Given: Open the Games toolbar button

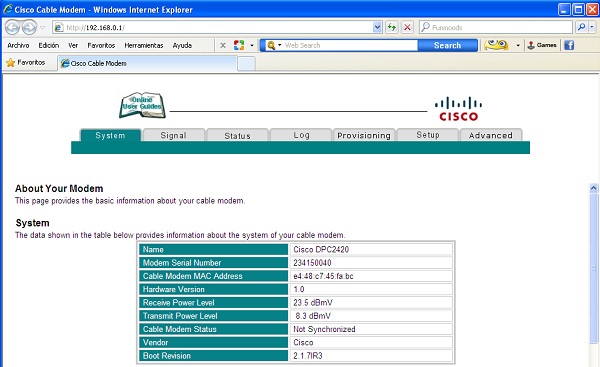Looking at the screenshot, I should click(x=541, y=45).
